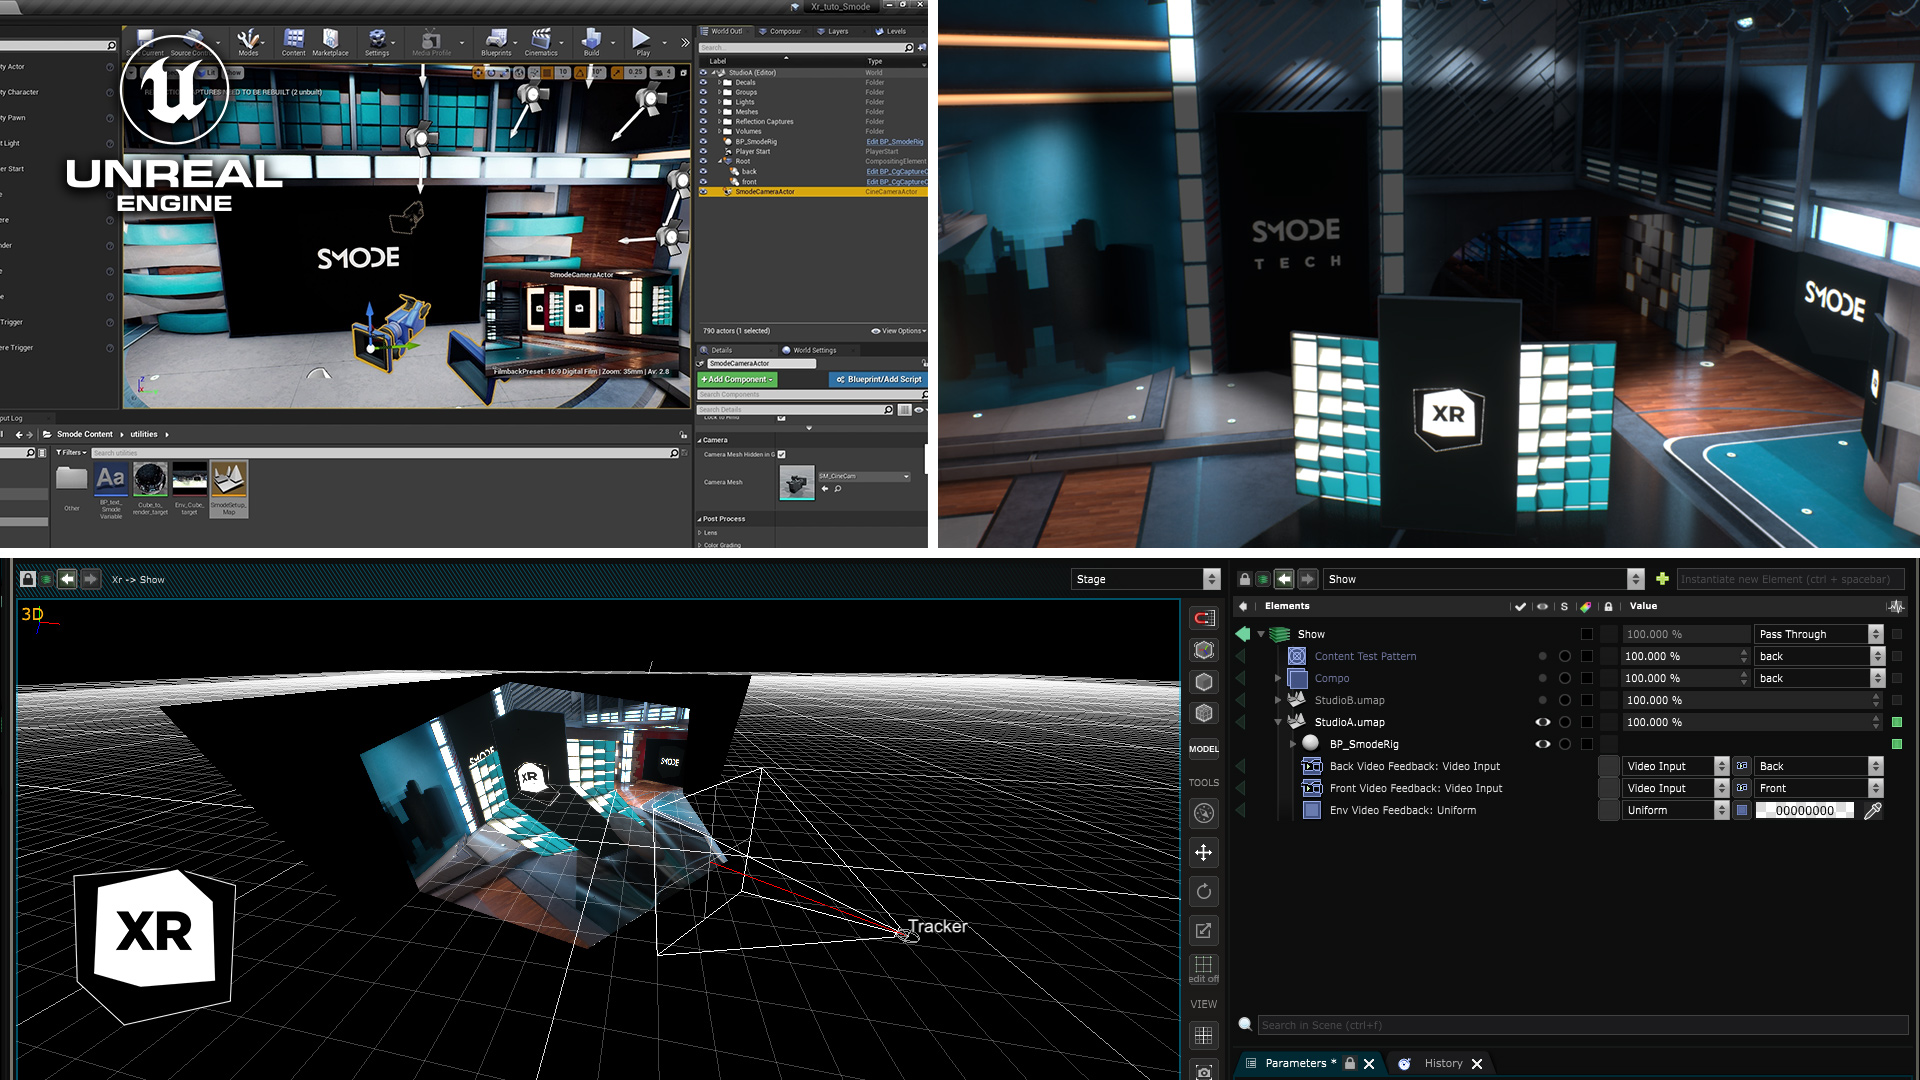The width and height of the screenshot is (1920, 1080).
Task: Select the move tool in Smode sidebar
Action: [x=1204, y=853]
